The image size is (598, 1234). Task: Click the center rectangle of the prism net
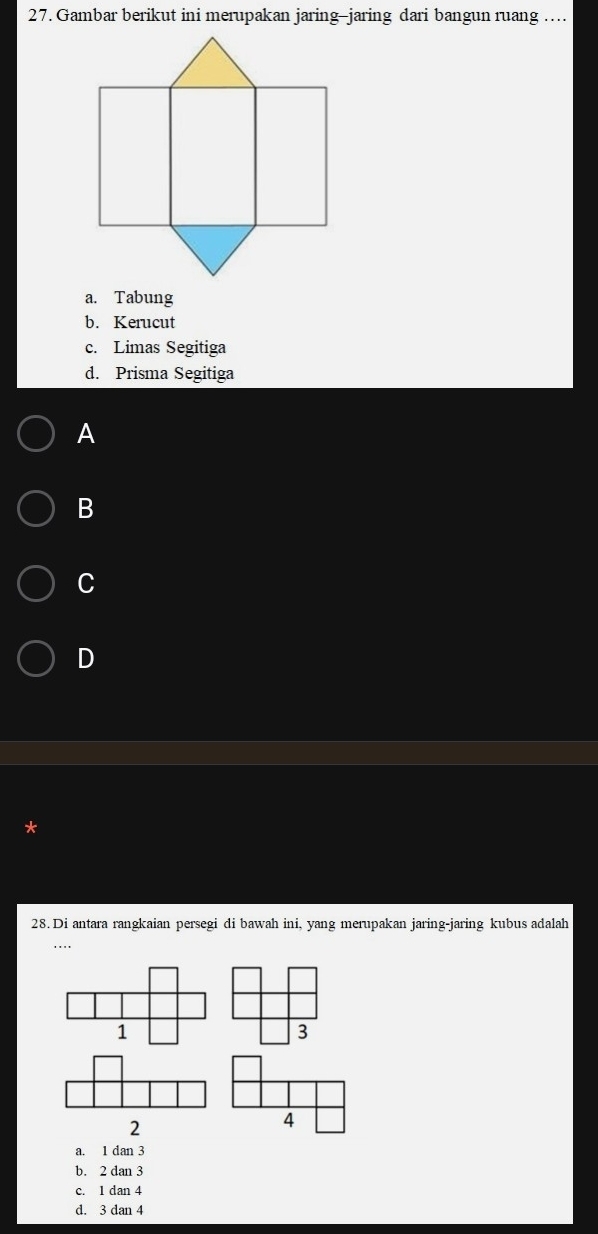coord(213,156)
